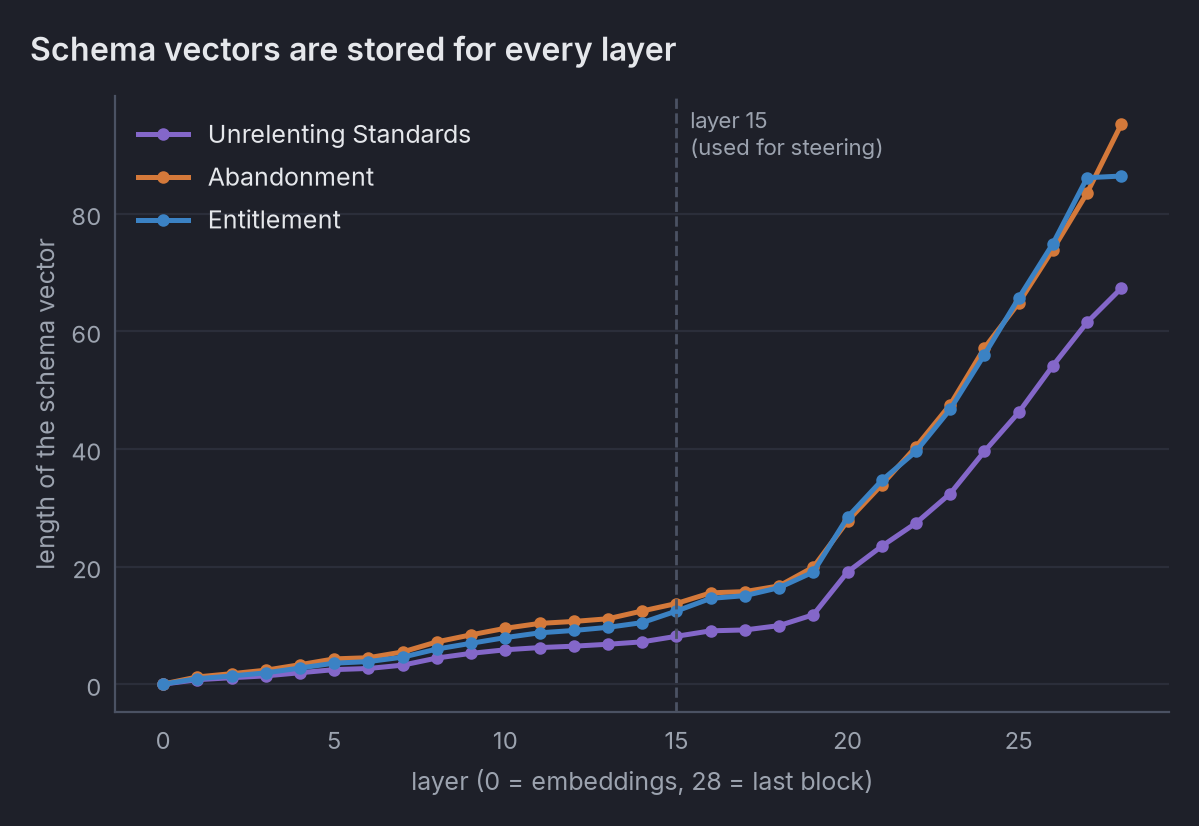Click y-axis tick label 60

coord(86,335)
